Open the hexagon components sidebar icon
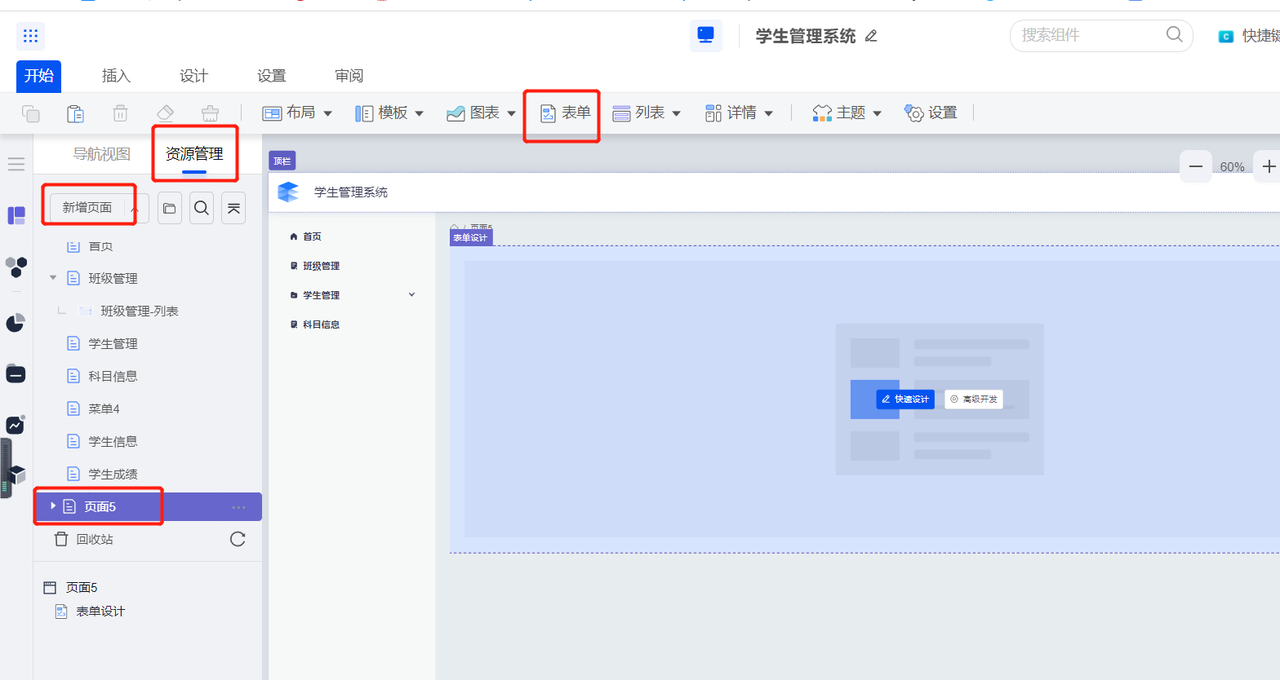This screenshot has width=1280, height=680. pos(16,267)
